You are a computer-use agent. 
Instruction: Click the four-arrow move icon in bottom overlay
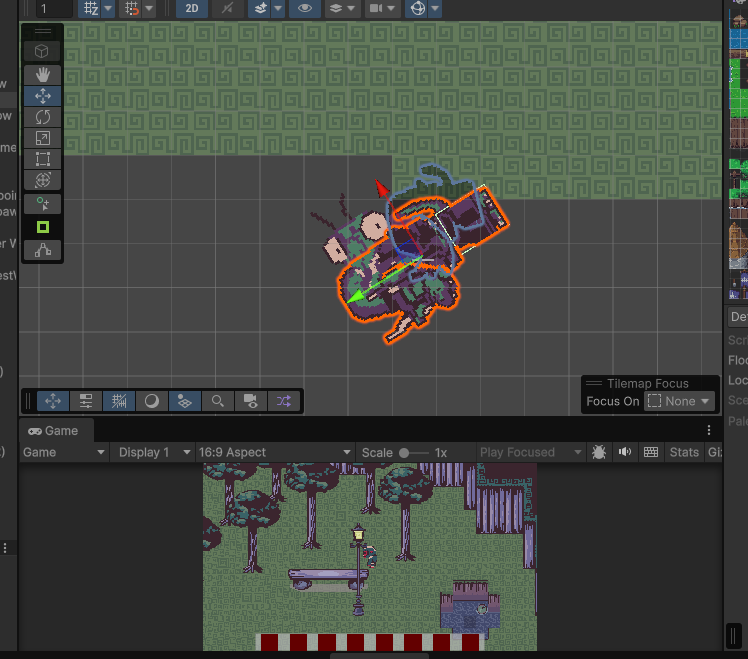coord(52,401)
